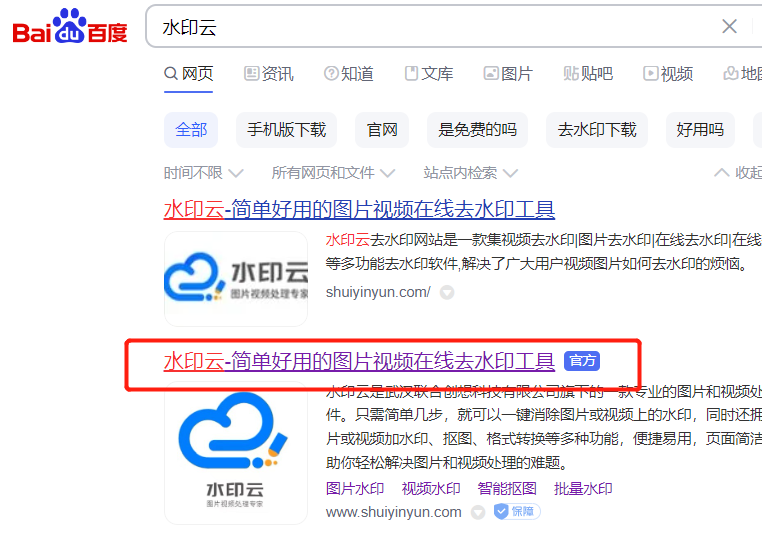Open the dropdown arrow beside www.shuiyinyun.com

[x=478, y=512]
